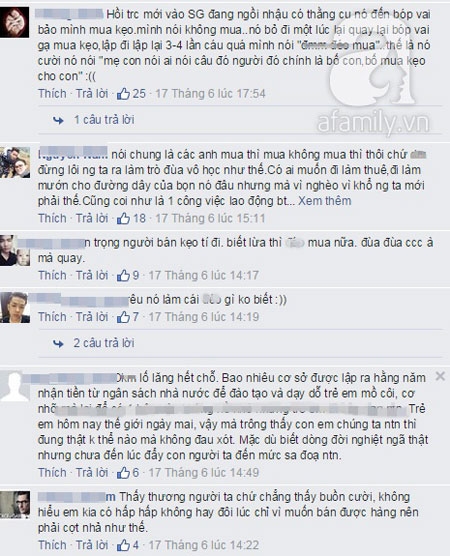Reply to the comment posted at 15:11
This screenshot has width=450, height=556.
pos(92,218)
